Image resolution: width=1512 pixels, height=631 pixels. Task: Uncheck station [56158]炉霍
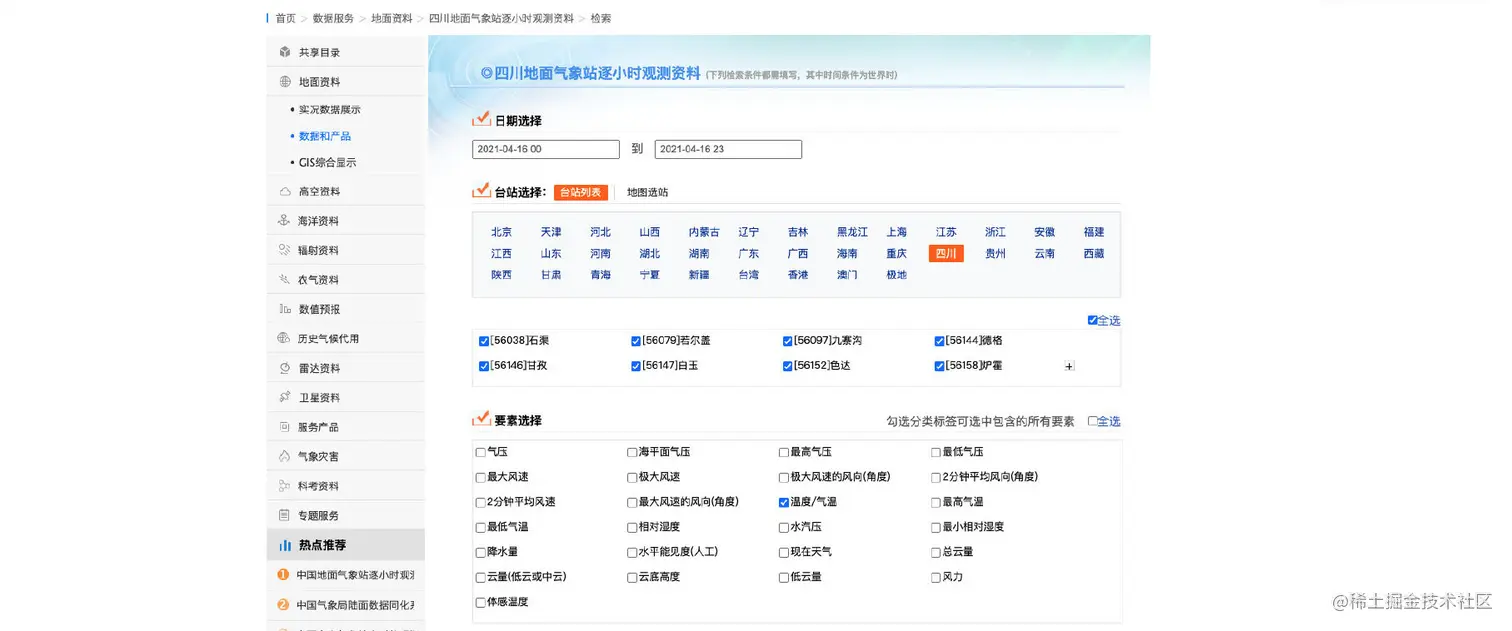940,366
